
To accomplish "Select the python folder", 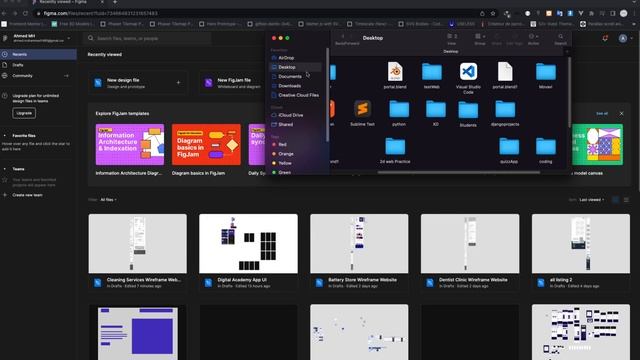I will coord(399,109).
